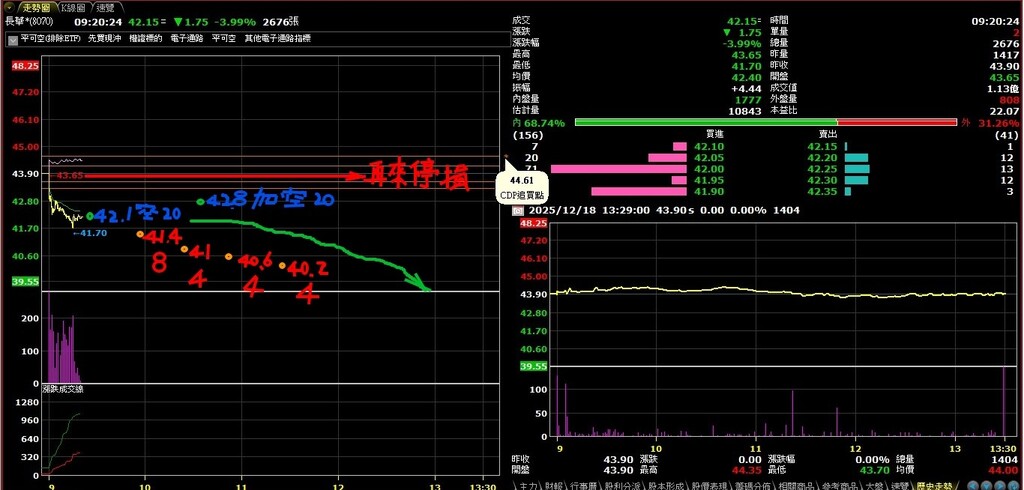Select the 歷史走勢 bottom tab
The image size is (1024, 490).
[x=935, y=484]
